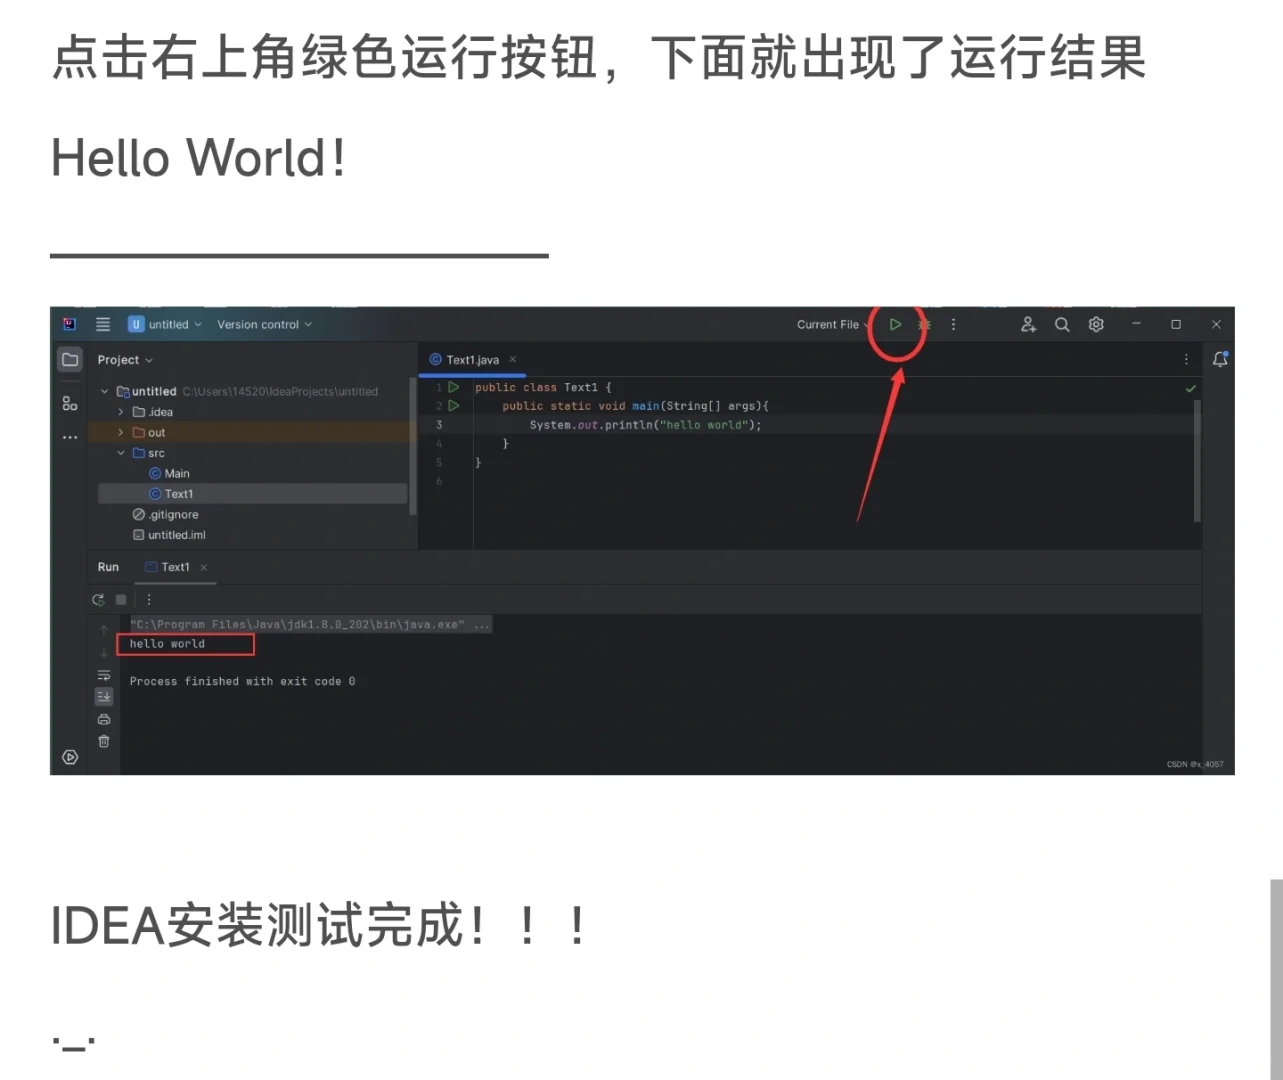This screenshot has height=1080, width=1283.
Task: Clear console with the trash icon
Action: 104,741
